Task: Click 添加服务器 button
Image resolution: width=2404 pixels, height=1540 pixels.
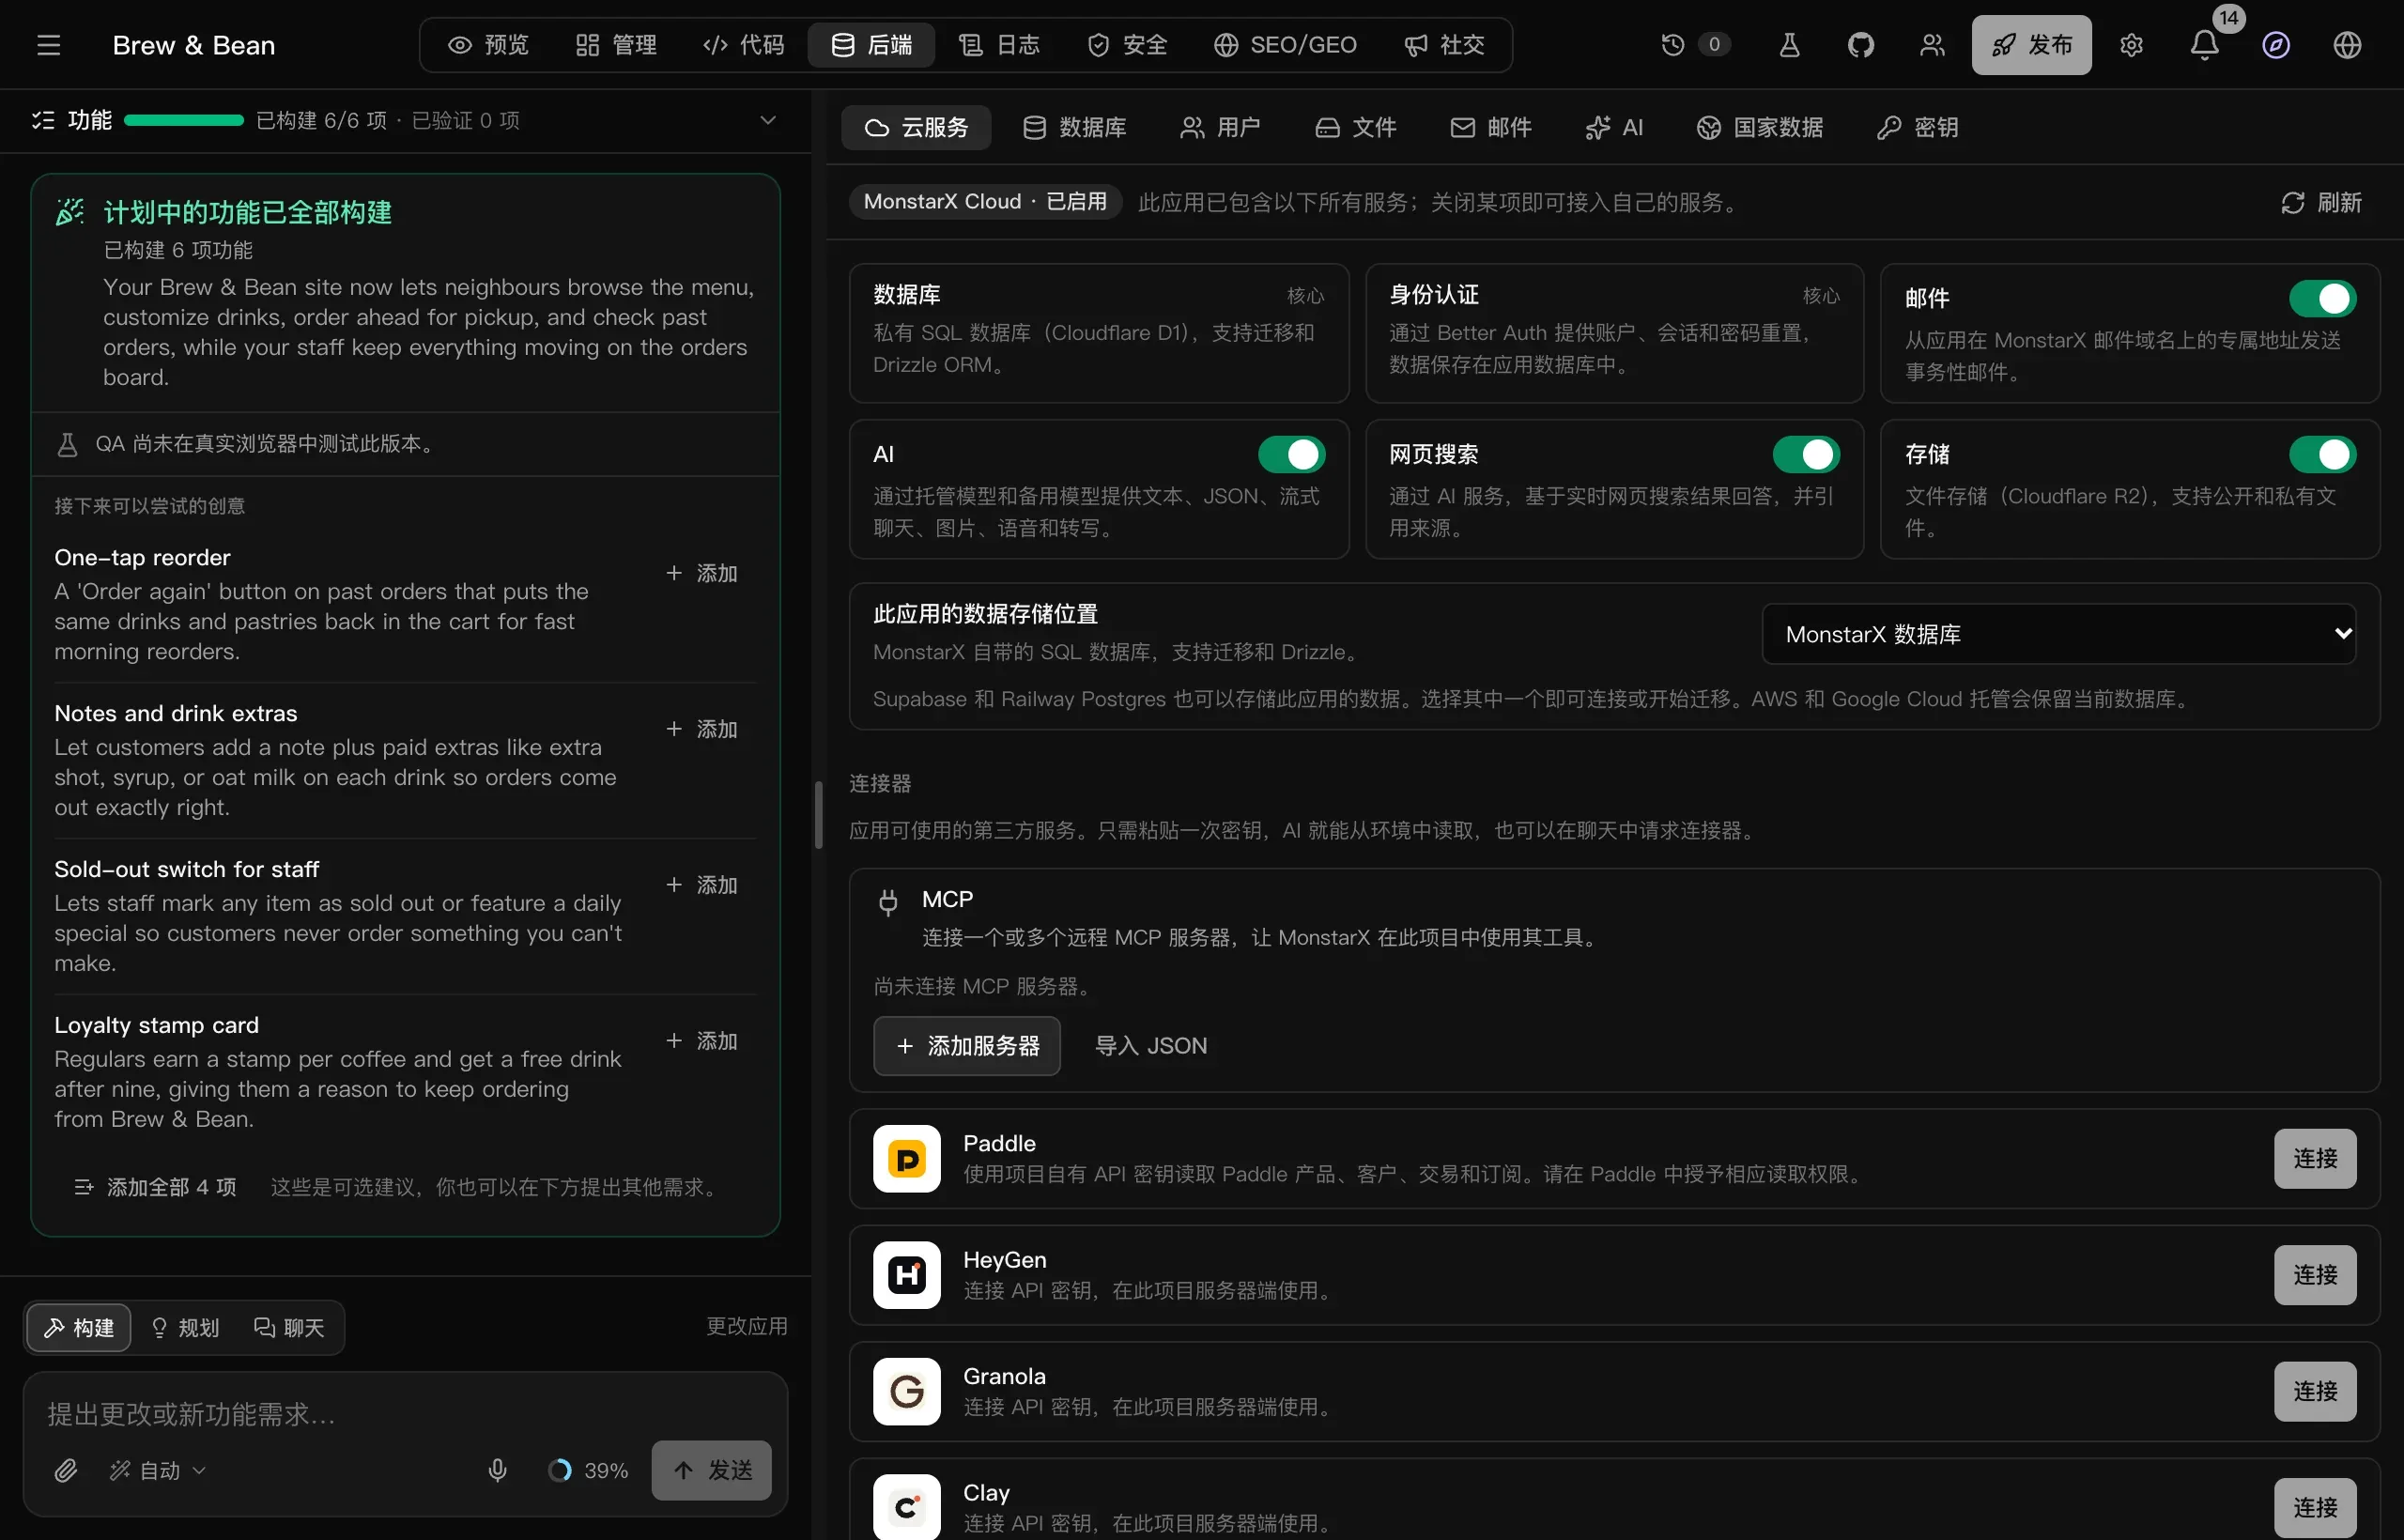Action: (966, 1046)
